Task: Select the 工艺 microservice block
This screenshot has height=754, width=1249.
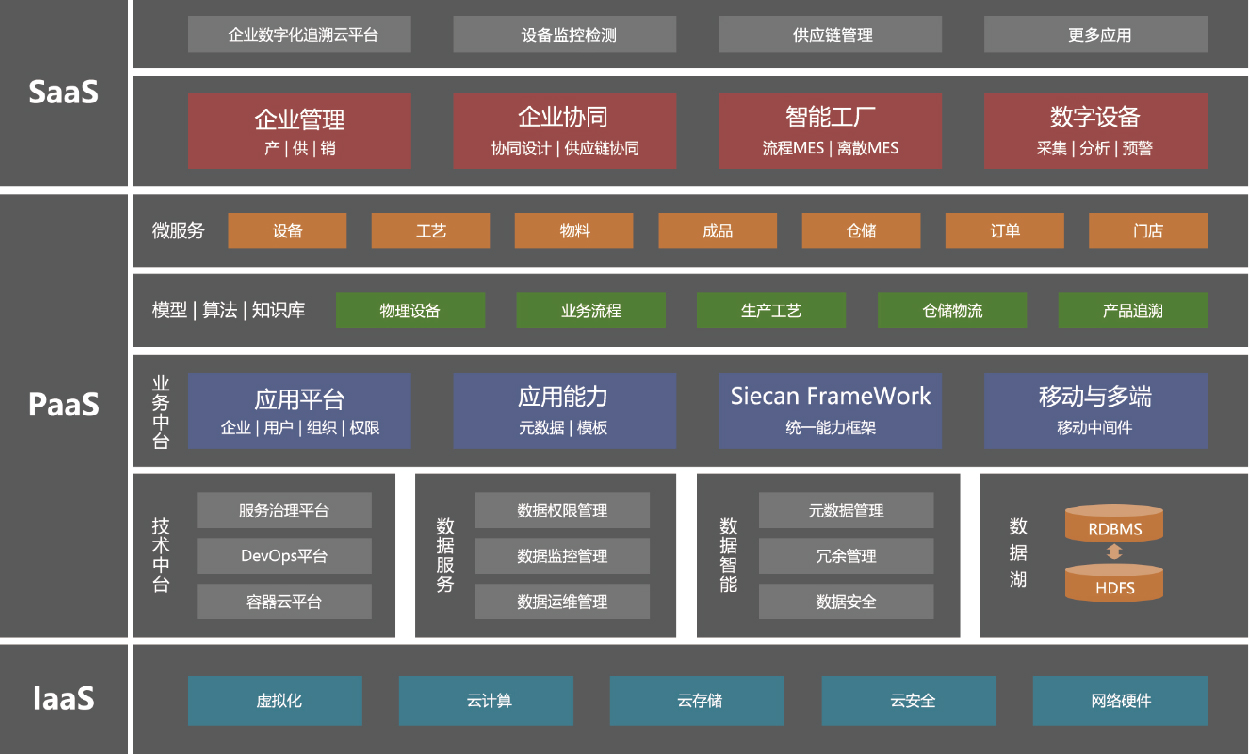Action: [x=431, y=231]
